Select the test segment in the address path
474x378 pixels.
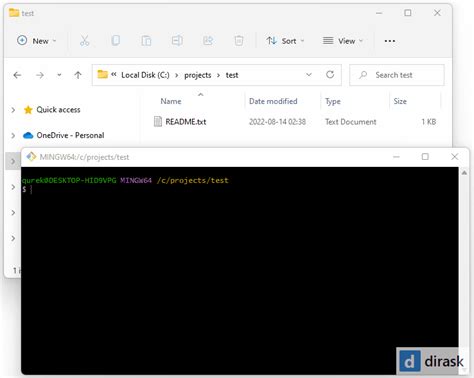pyautogui.click(x=232, y=75)
